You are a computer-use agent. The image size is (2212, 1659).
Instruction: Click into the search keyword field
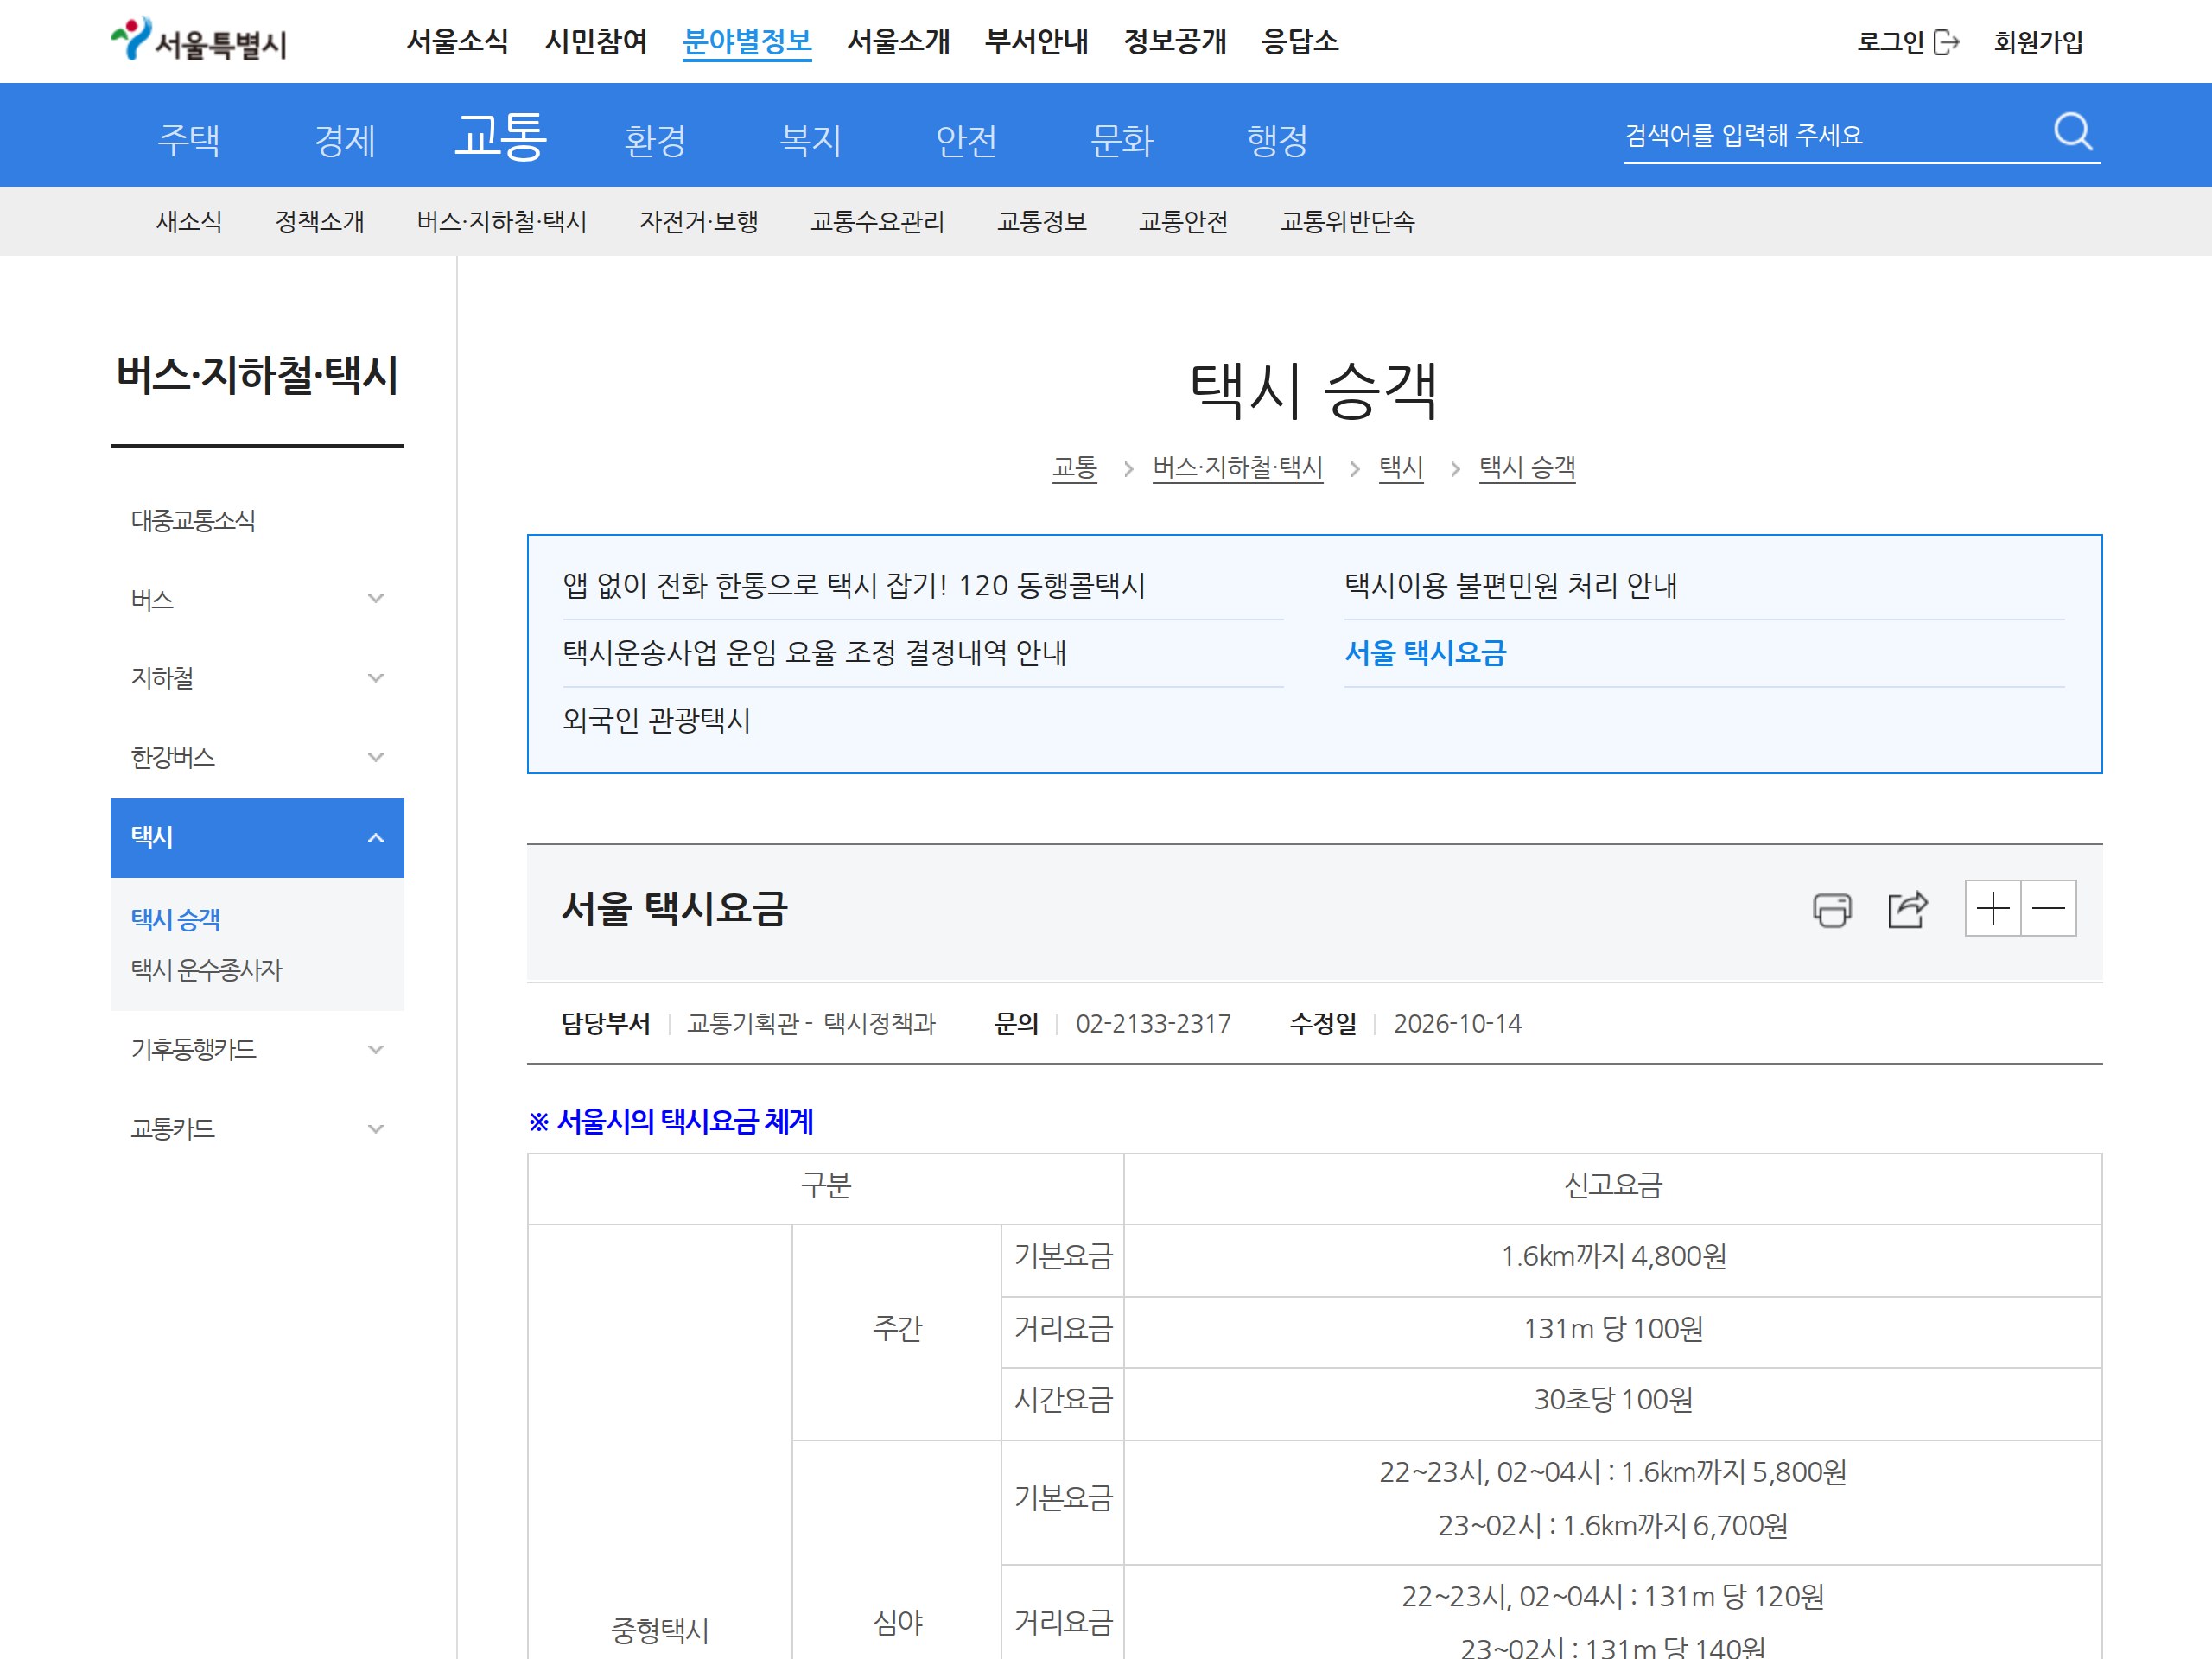pyautogui.click(x=1830, y=135)
